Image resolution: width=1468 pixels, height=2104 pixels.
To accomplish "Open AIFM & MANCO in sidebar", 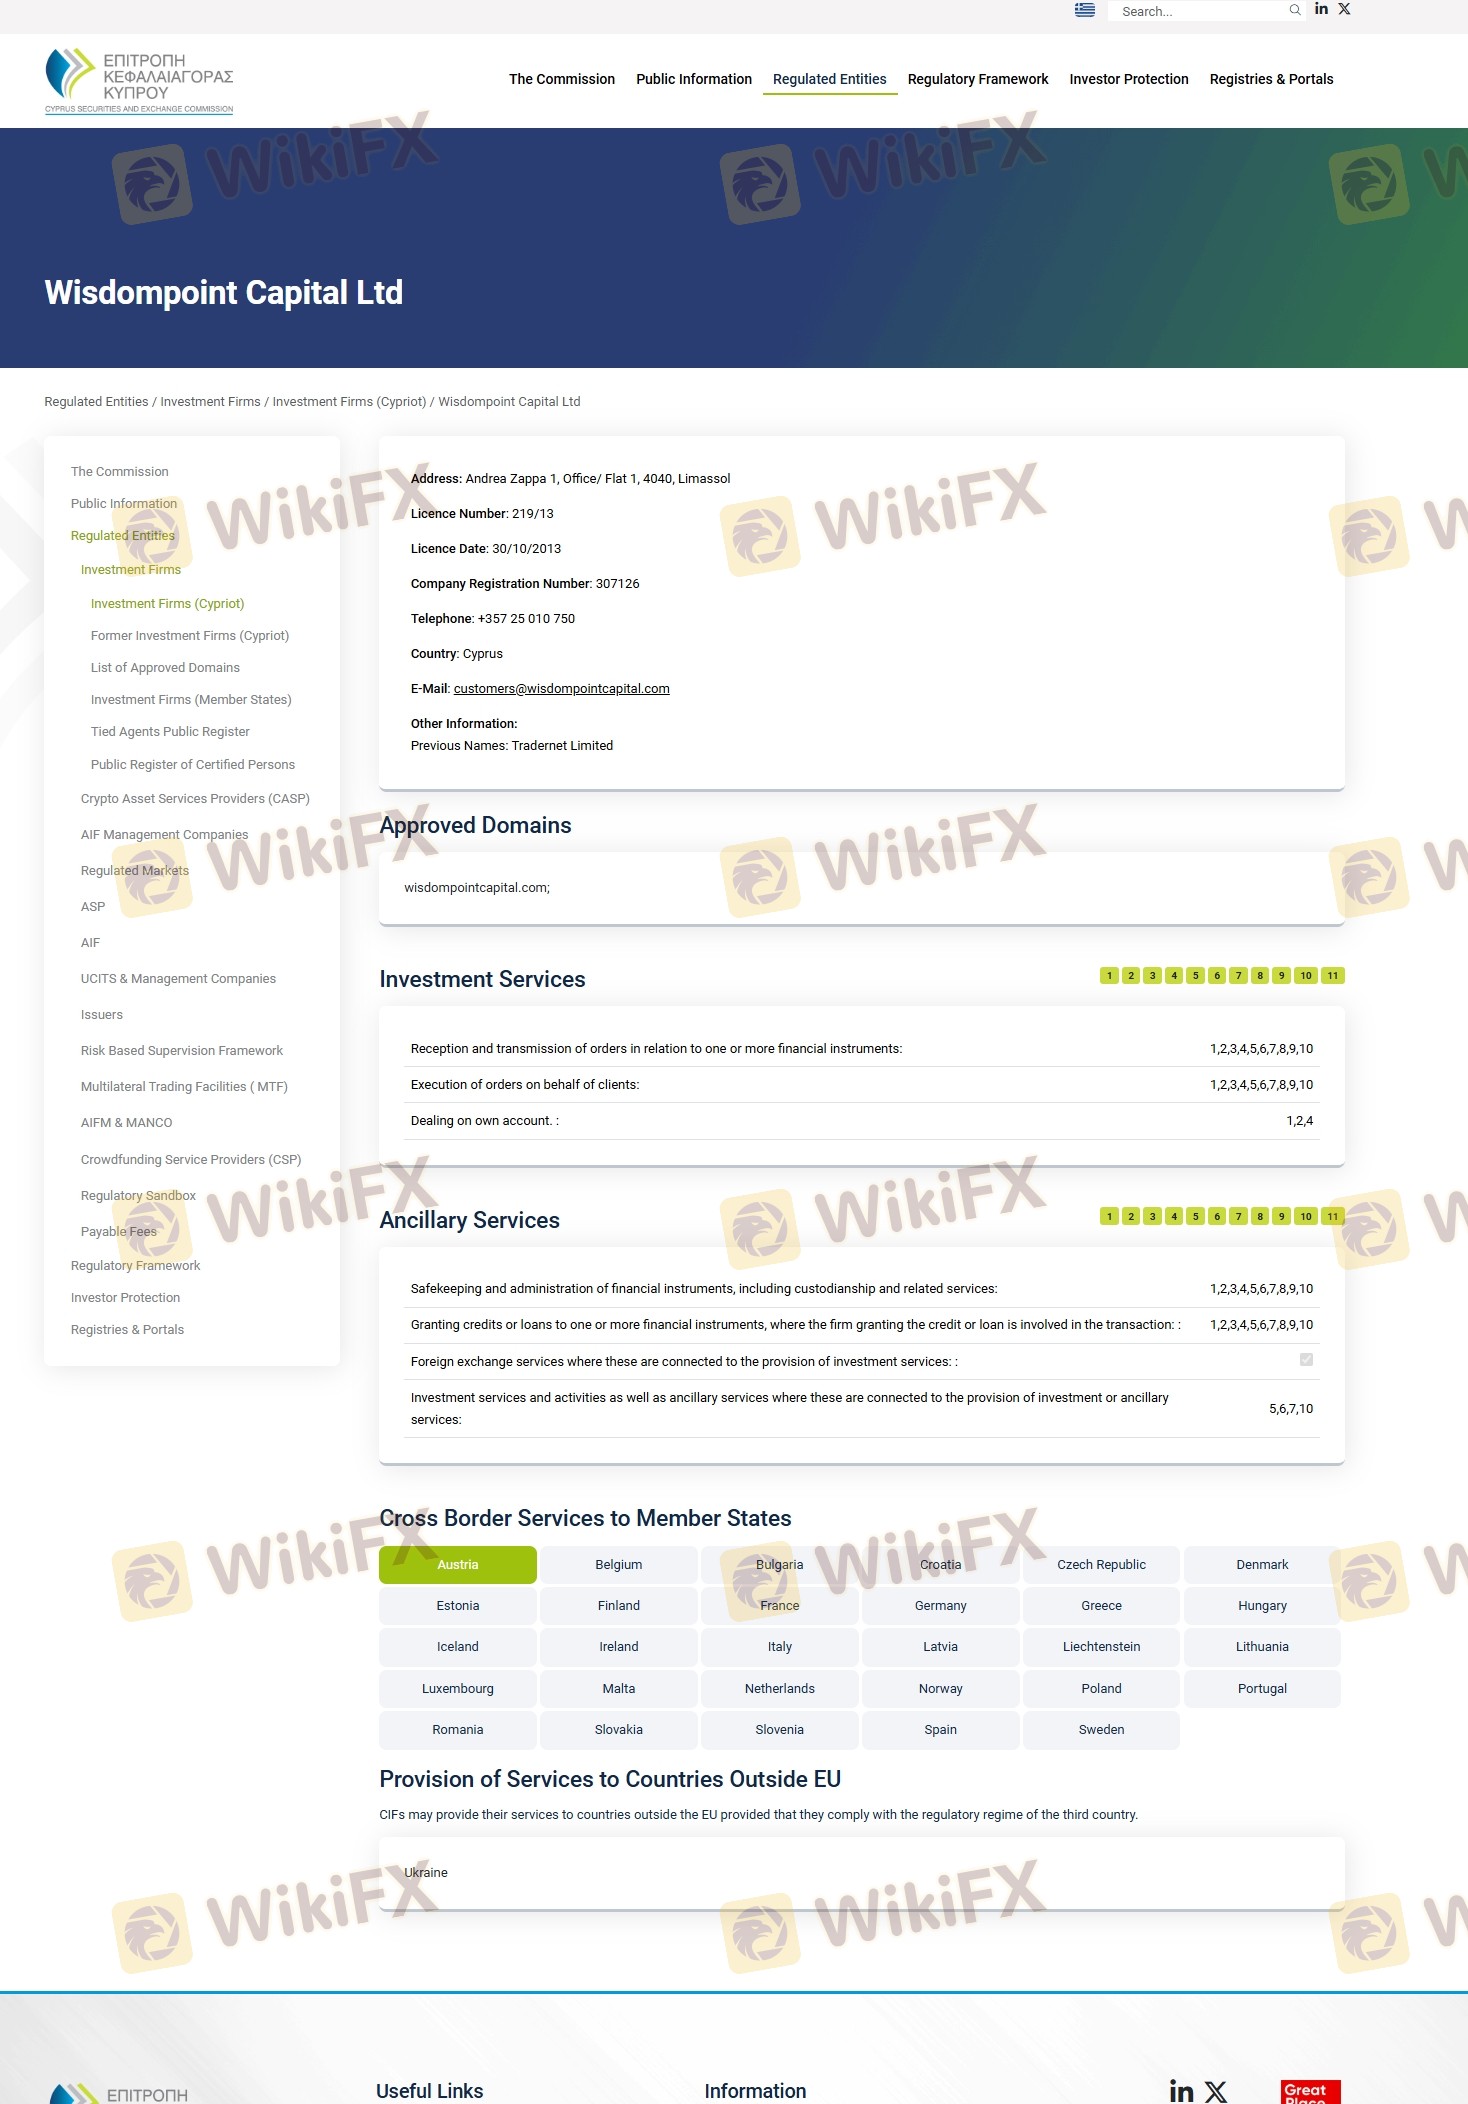I will pyautogui.click(x=126, y=1123).
